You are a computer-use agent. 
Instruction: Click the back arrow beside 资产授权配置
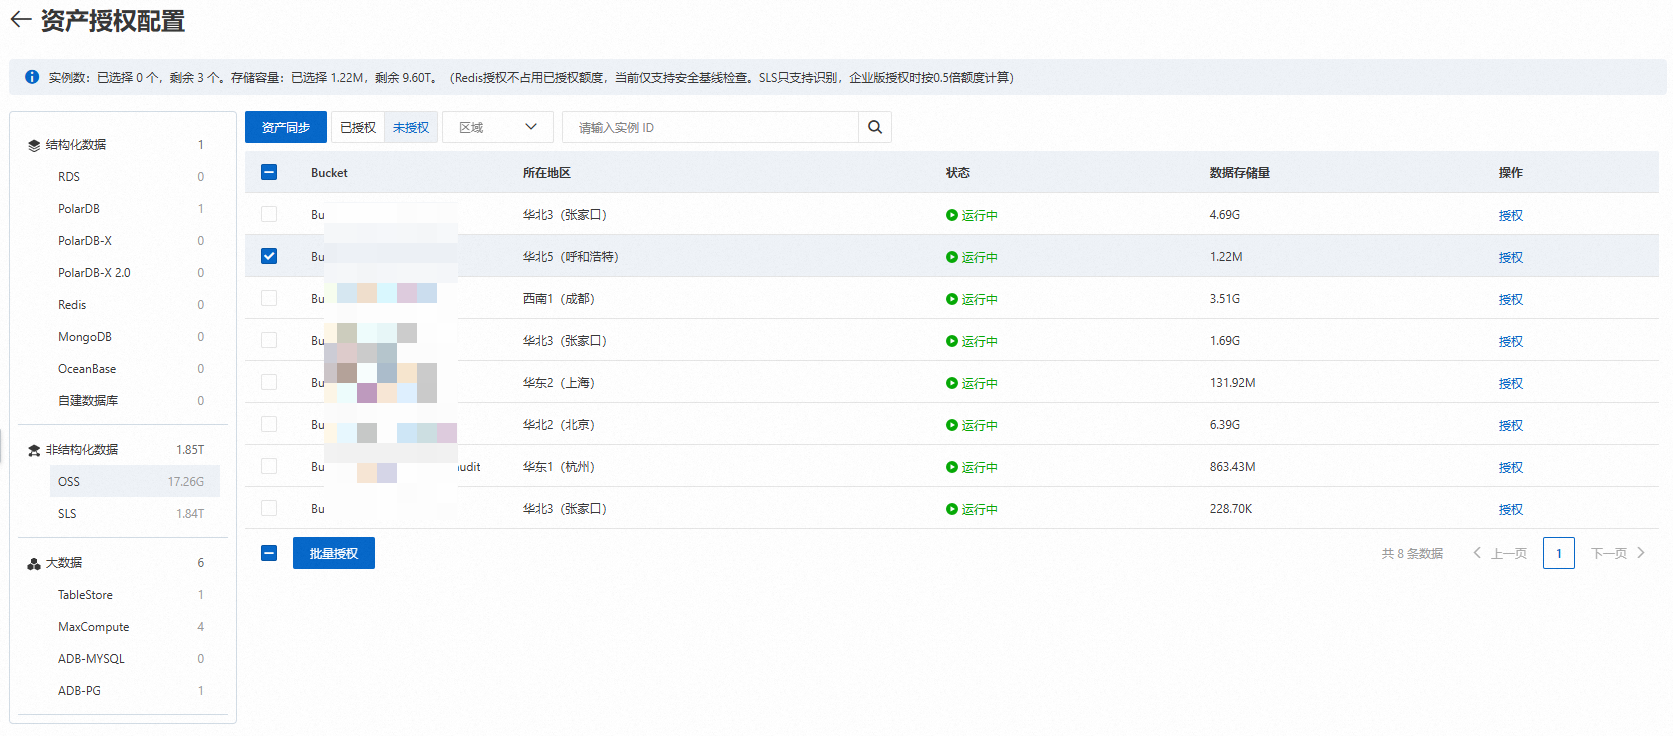click(21, 20)
